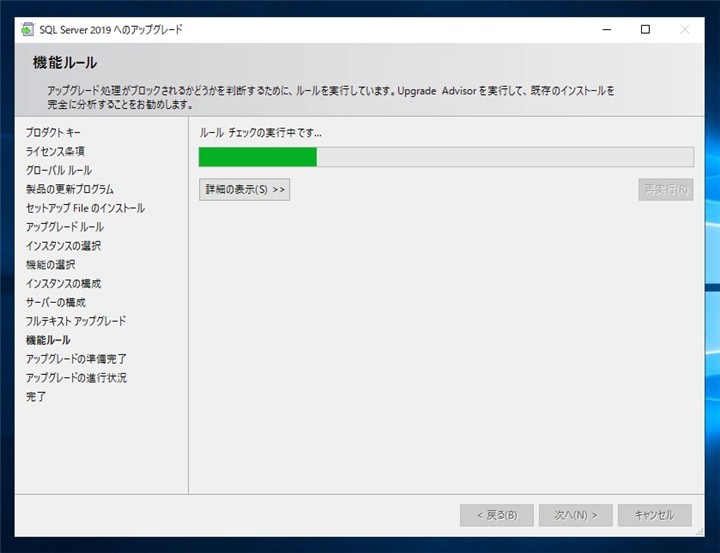Expand details with 詳細の表示(S) >> button
This screenshot has height=553, width=720.
point(244,189)
